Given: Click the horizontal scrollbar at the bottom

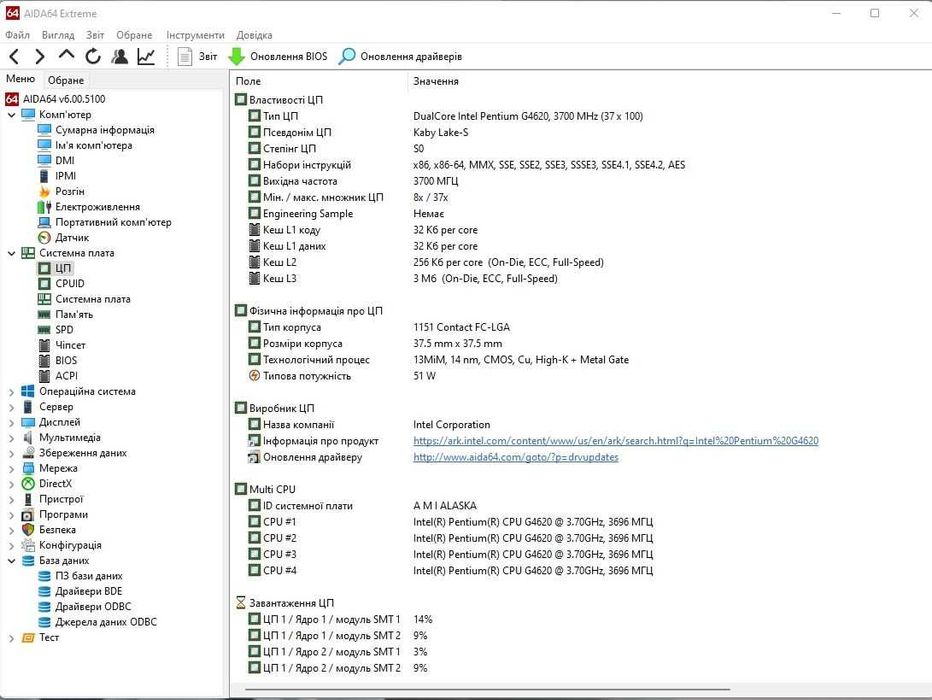Looking at the screenshot, I should (487, 690).
